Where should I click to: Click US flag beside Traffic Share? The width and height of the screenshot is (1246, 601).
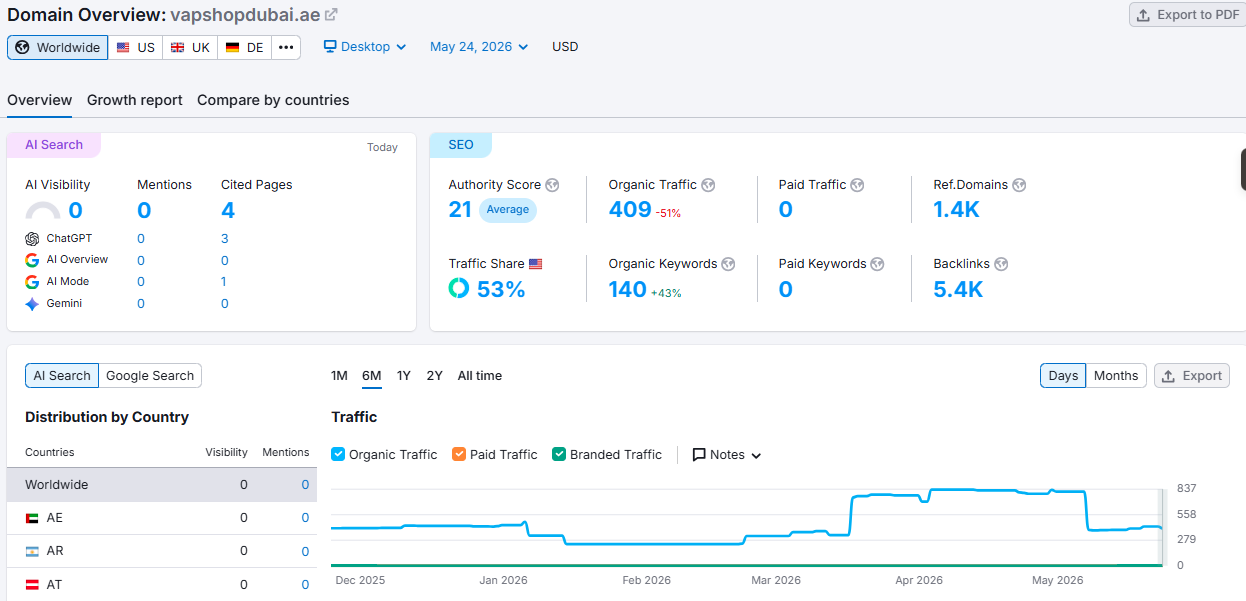pyautogui.click(x=536, y=264)
